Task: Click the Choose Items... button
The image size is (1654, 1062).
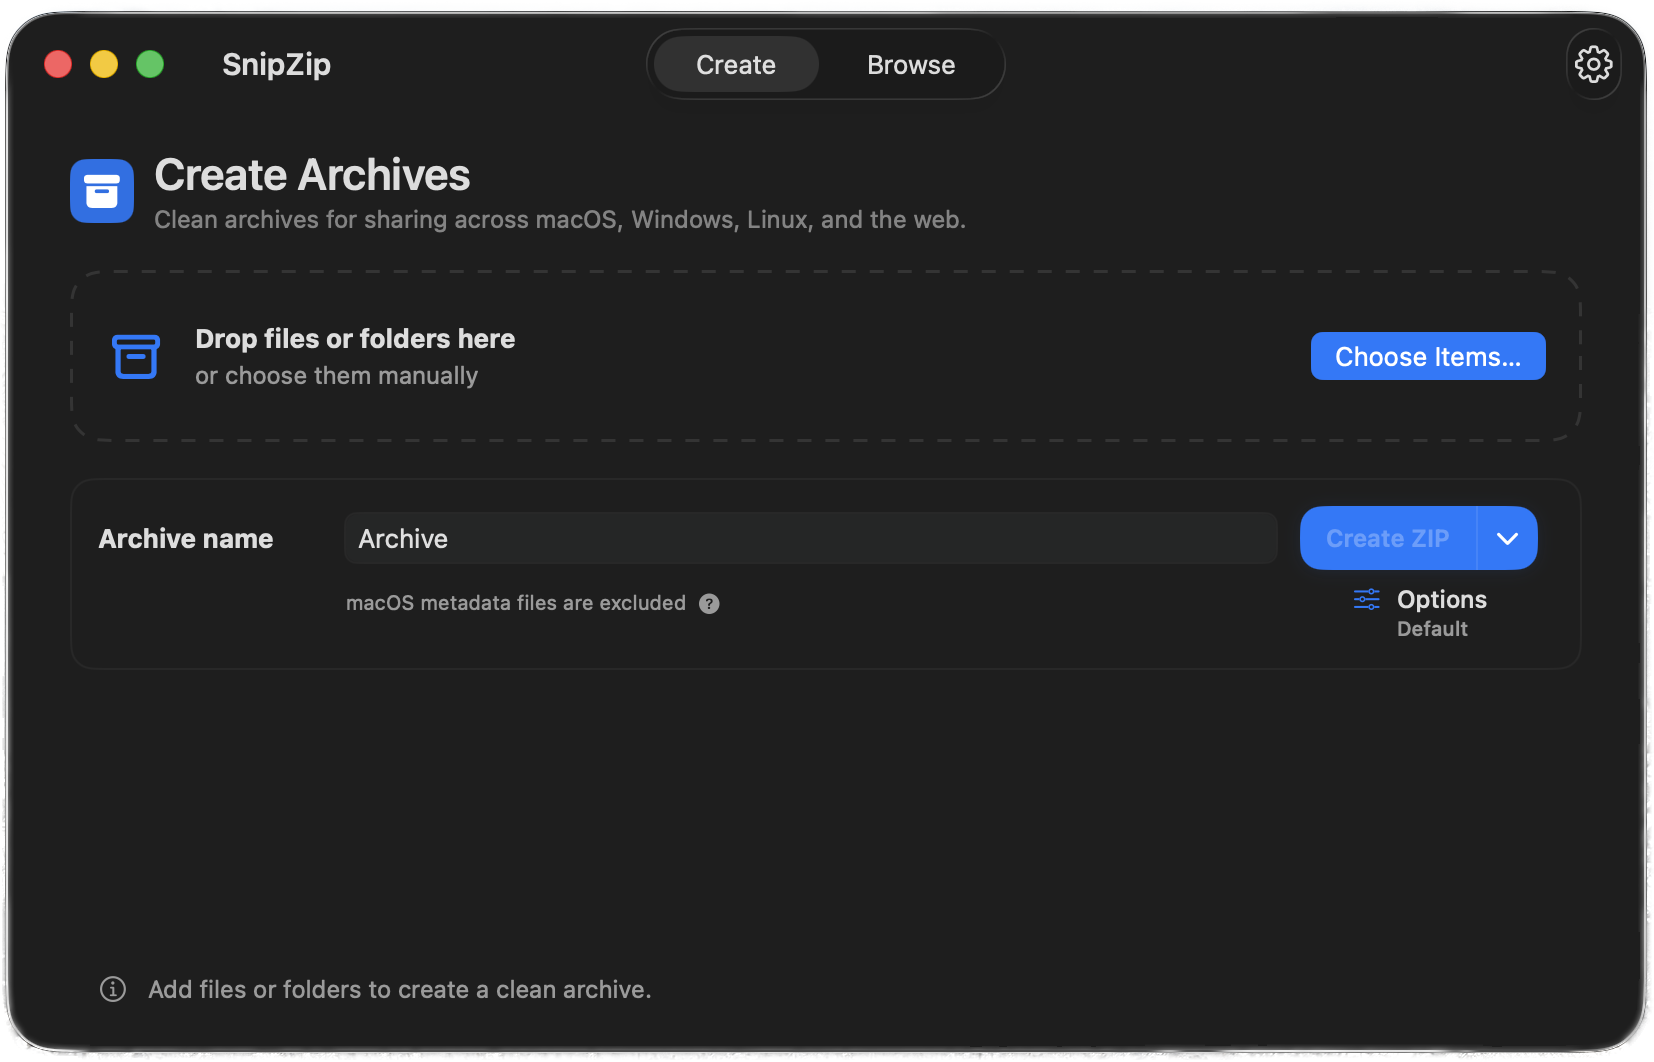Action: click(x=1428, y=356)
